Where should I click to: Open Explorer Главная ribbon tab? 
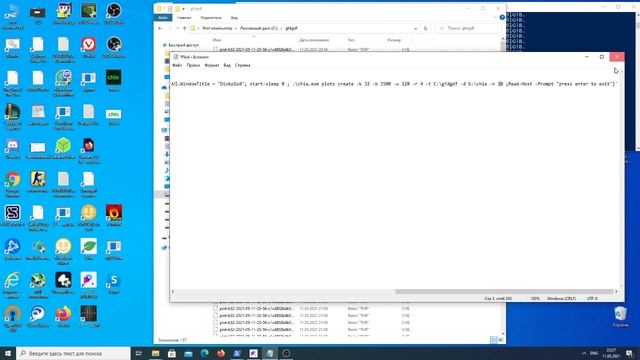pos(184,18)
